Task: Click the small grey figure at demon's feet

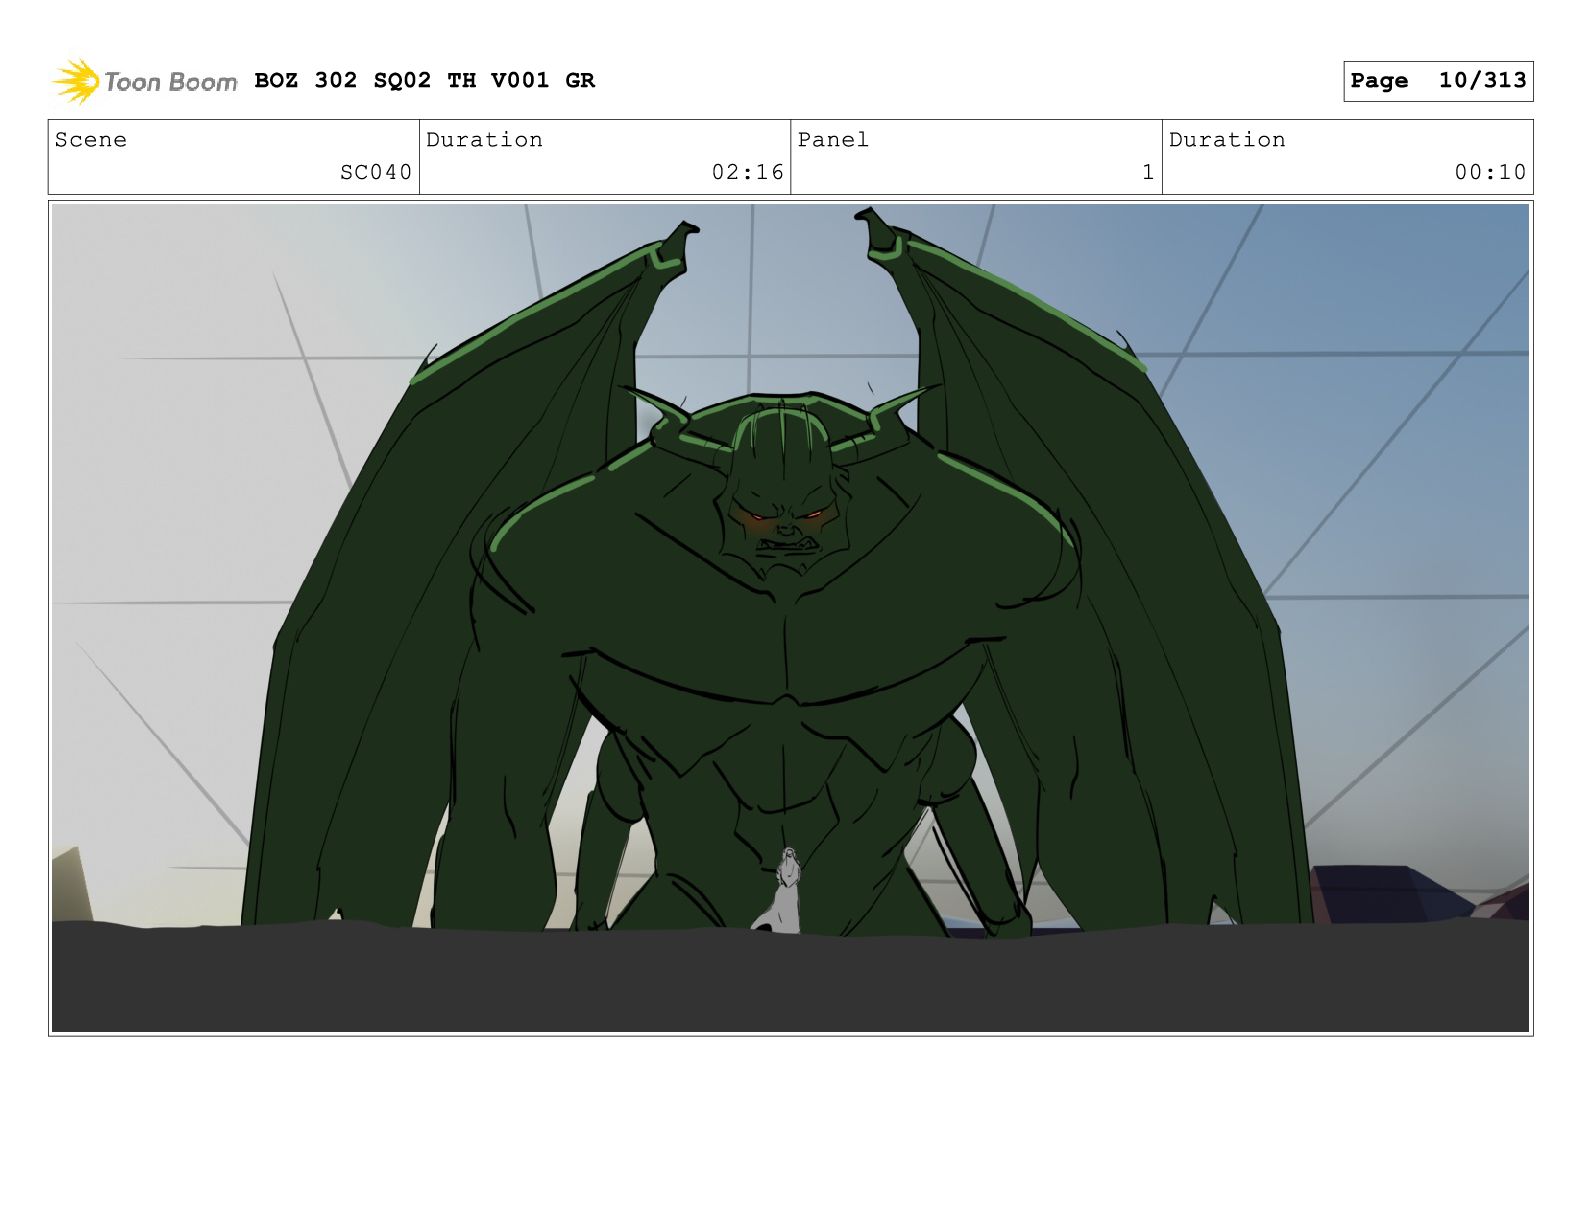Action: 783,890
